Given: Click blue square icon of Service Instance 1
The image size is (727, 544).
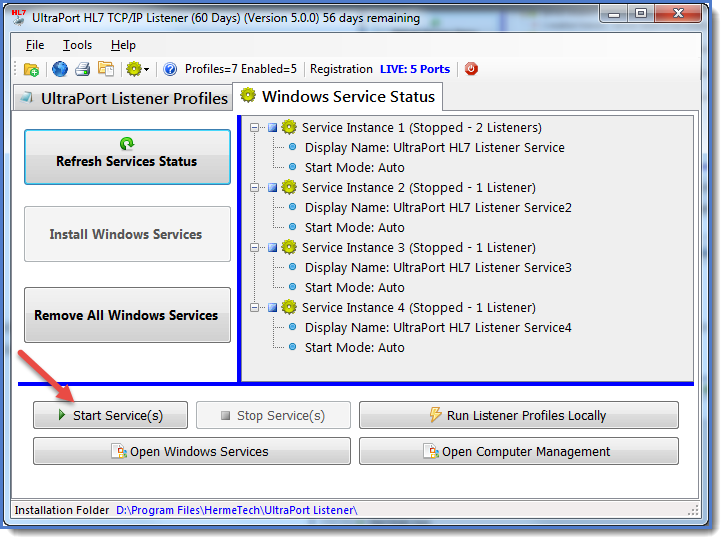Looking at the screenshot, I should (273, 127).
